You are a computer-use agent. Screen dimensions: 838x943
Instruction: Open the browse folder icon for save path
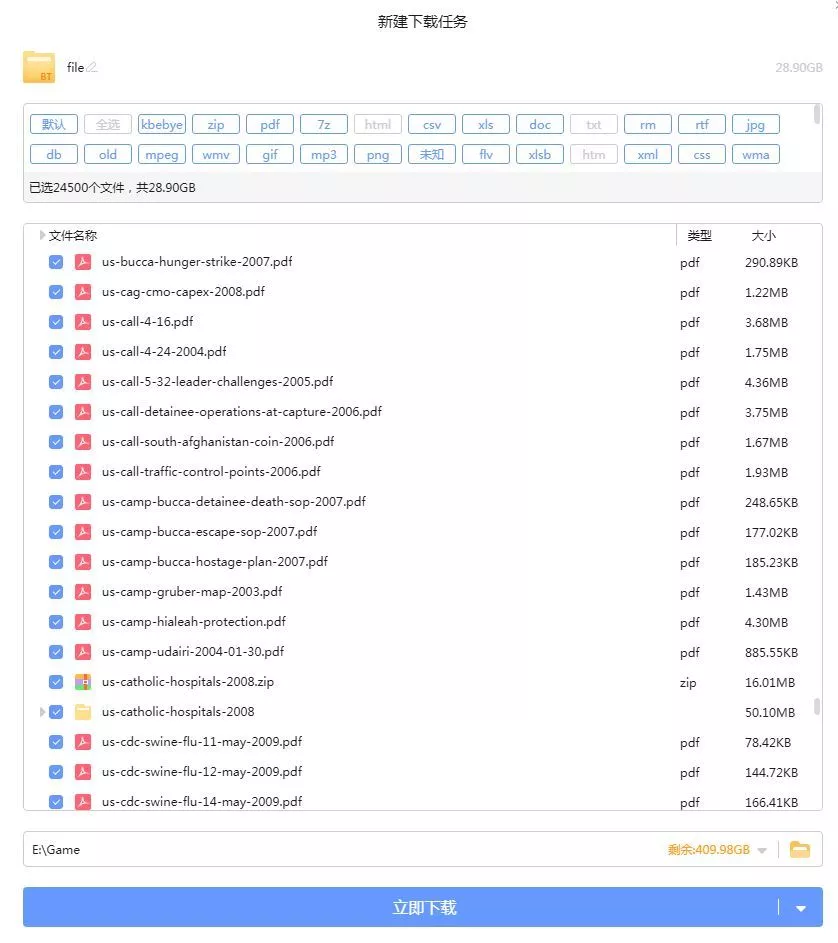click(x=799, y=849)
